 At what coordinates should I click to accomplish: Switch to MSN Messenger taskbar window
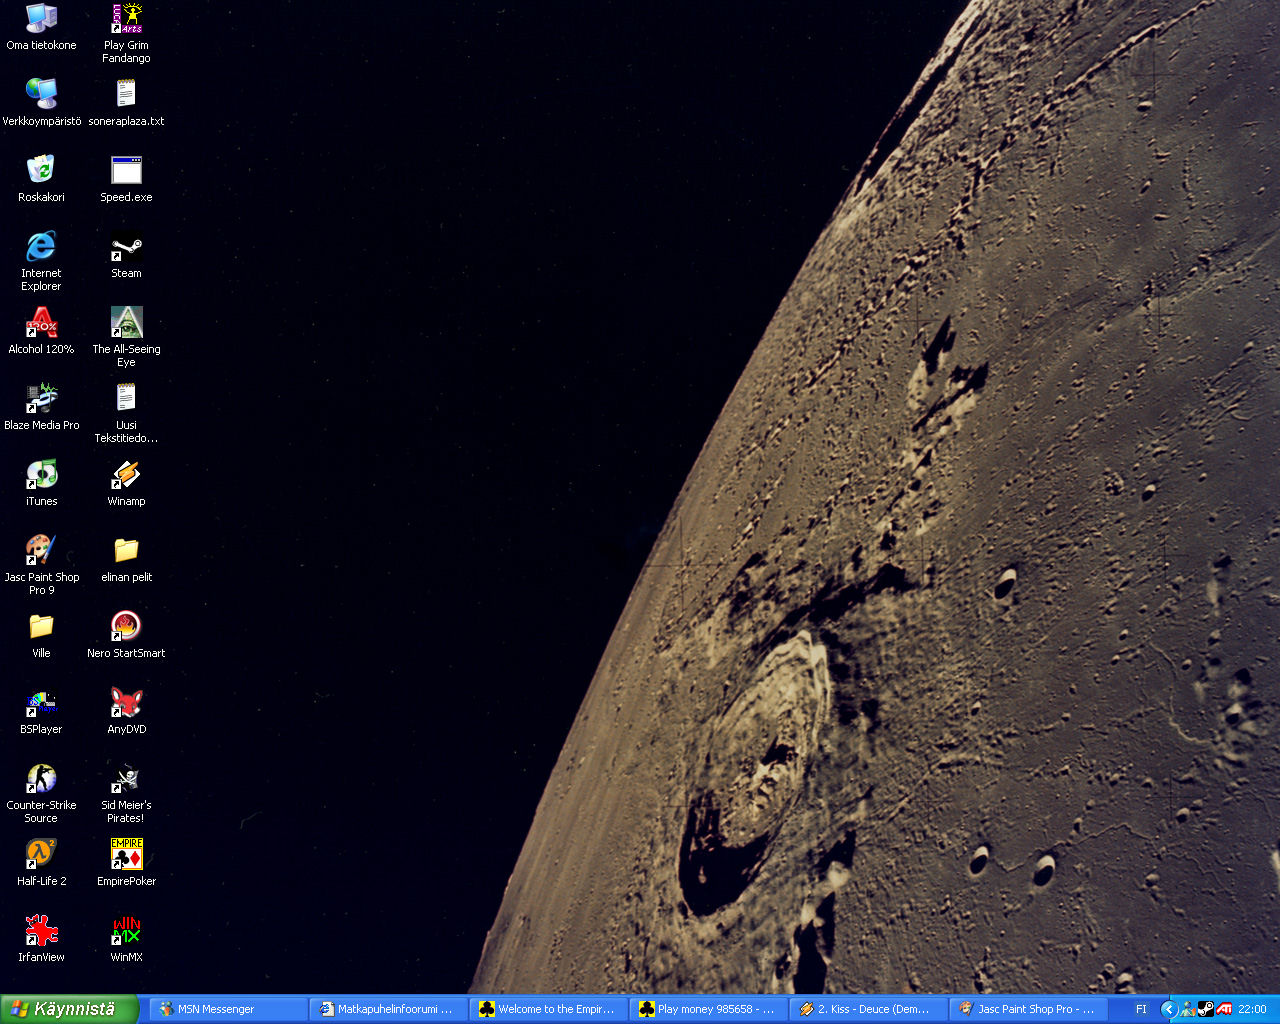(x=228, y=1009)
